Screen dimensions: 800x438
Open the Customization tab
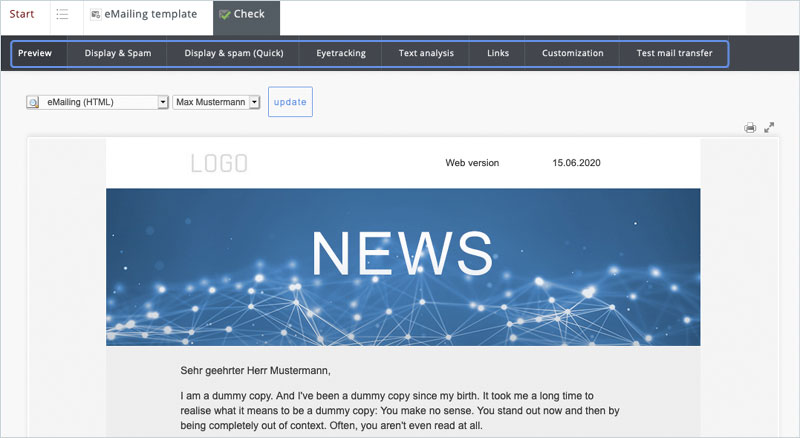pyautogui.click(x=573, y=53)
